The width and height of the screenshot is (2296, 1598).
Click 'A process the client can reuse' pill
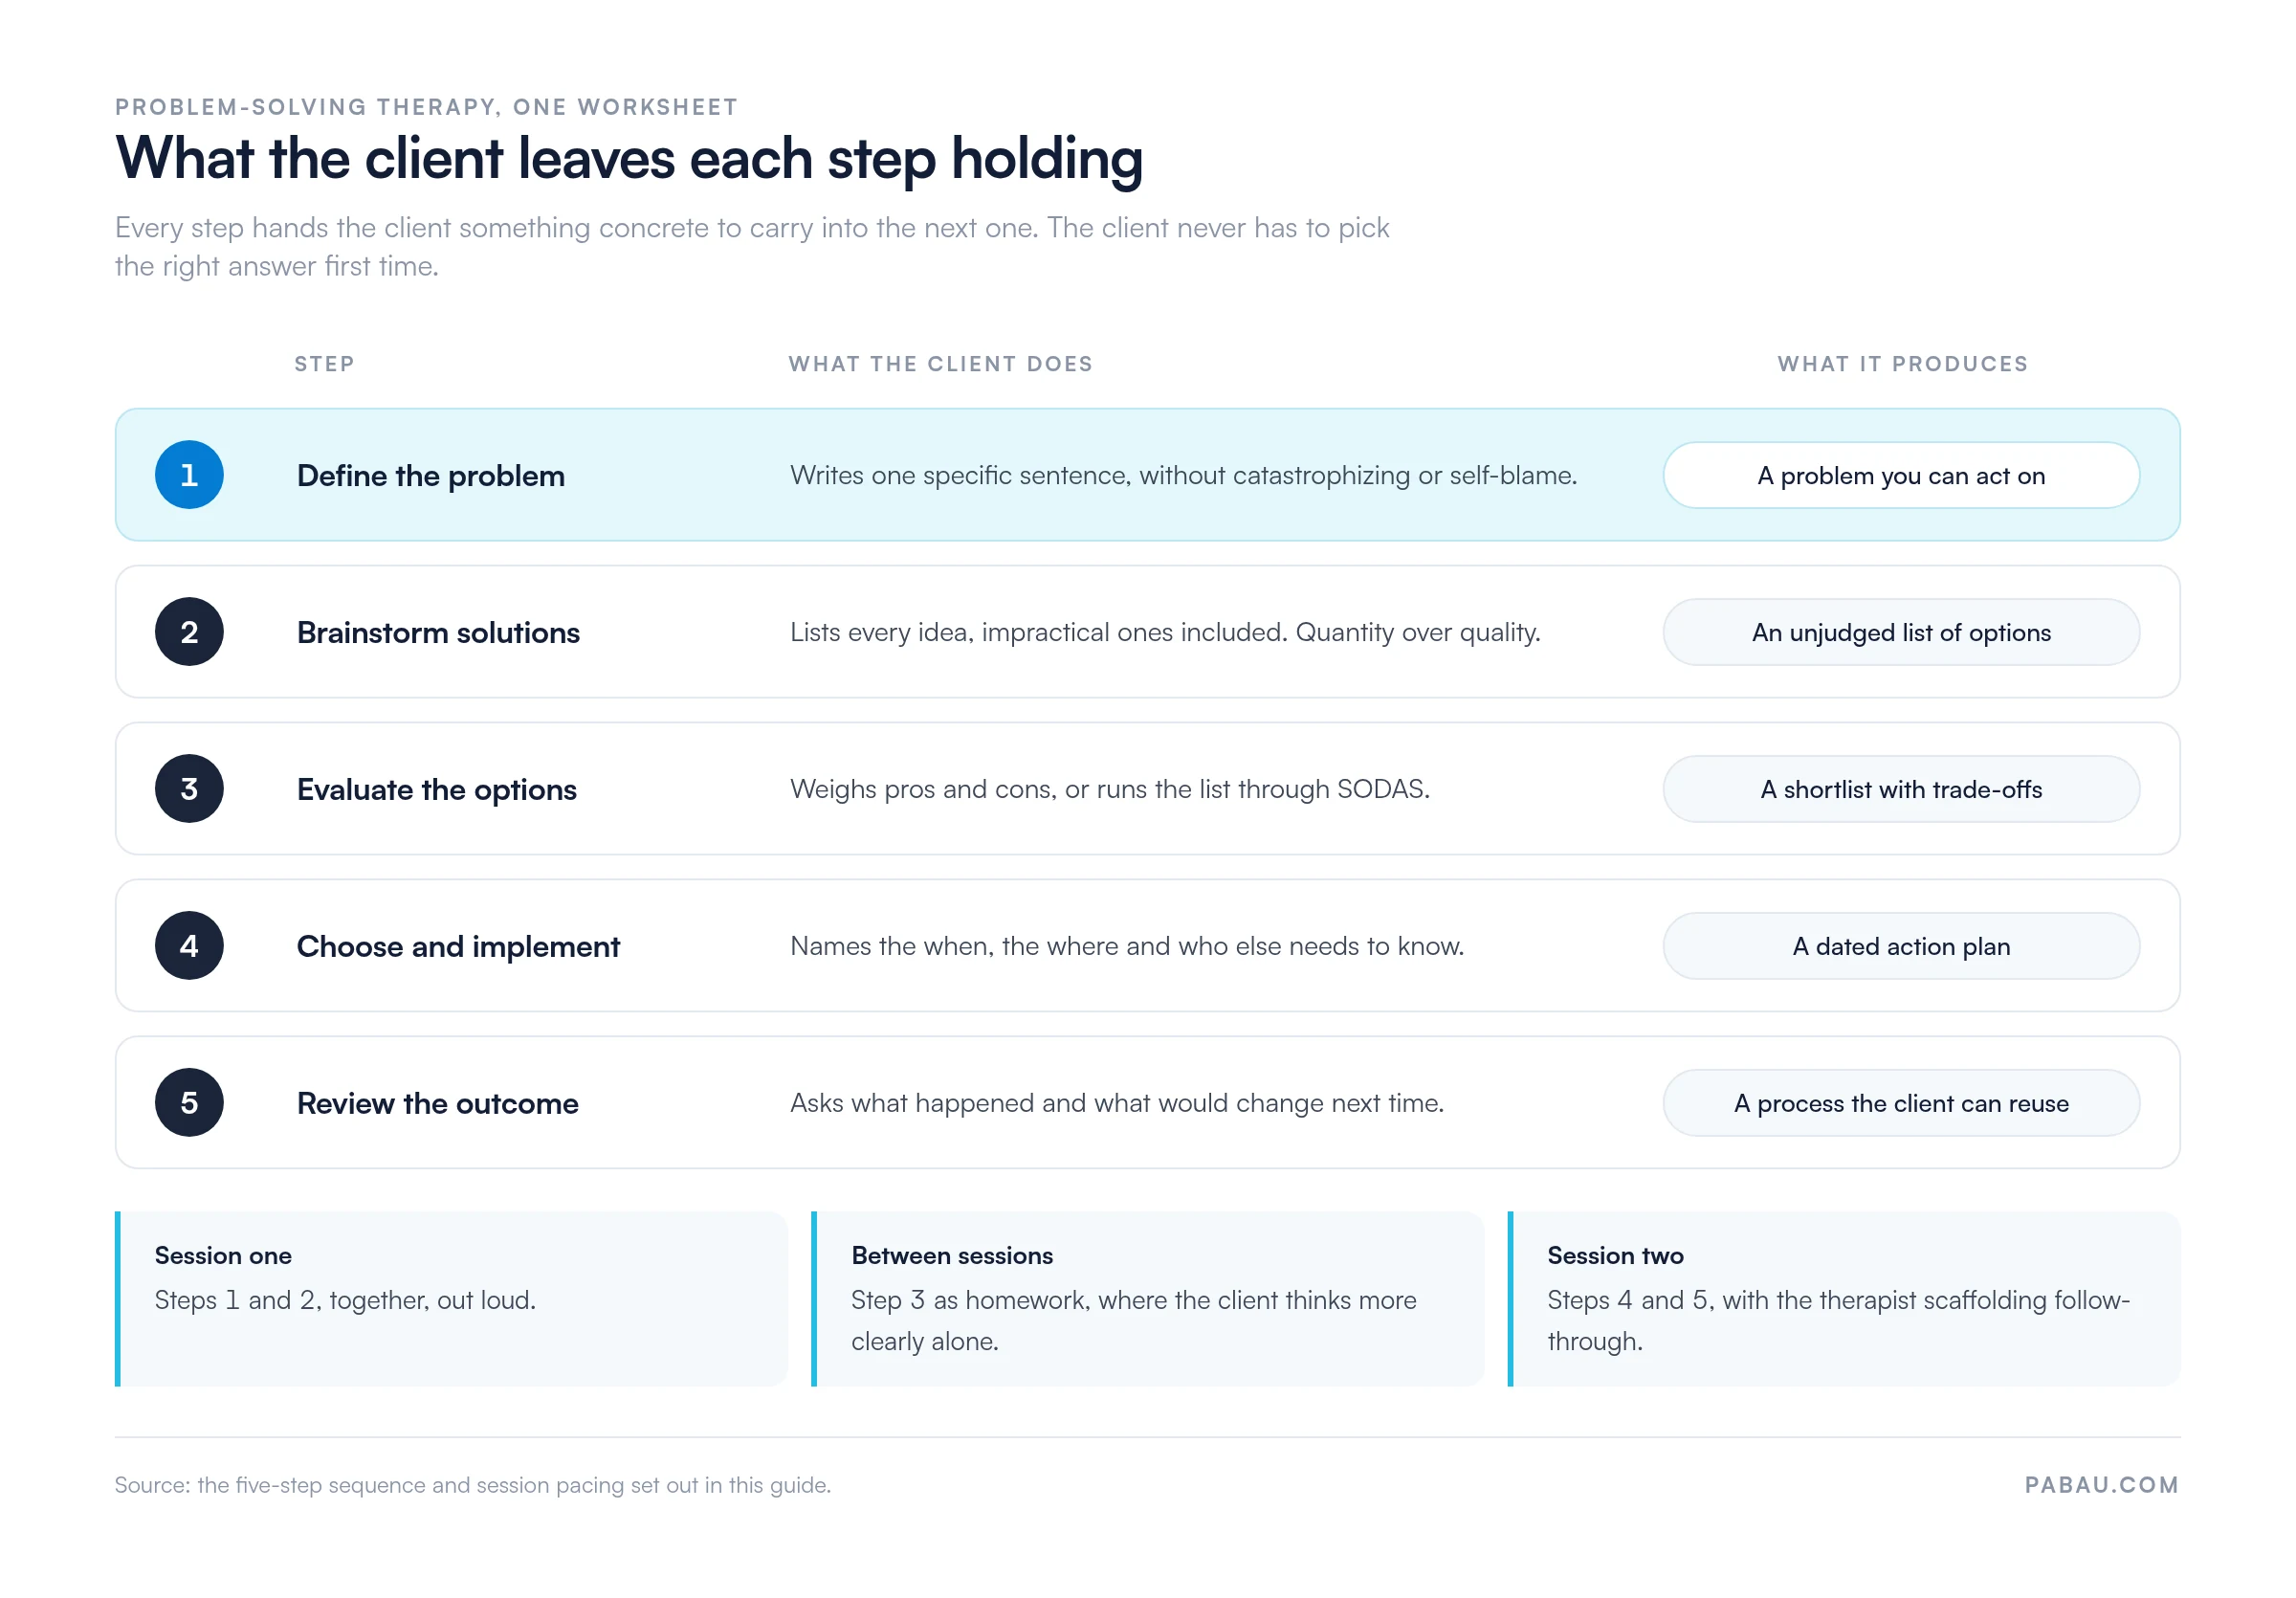1901,1103
